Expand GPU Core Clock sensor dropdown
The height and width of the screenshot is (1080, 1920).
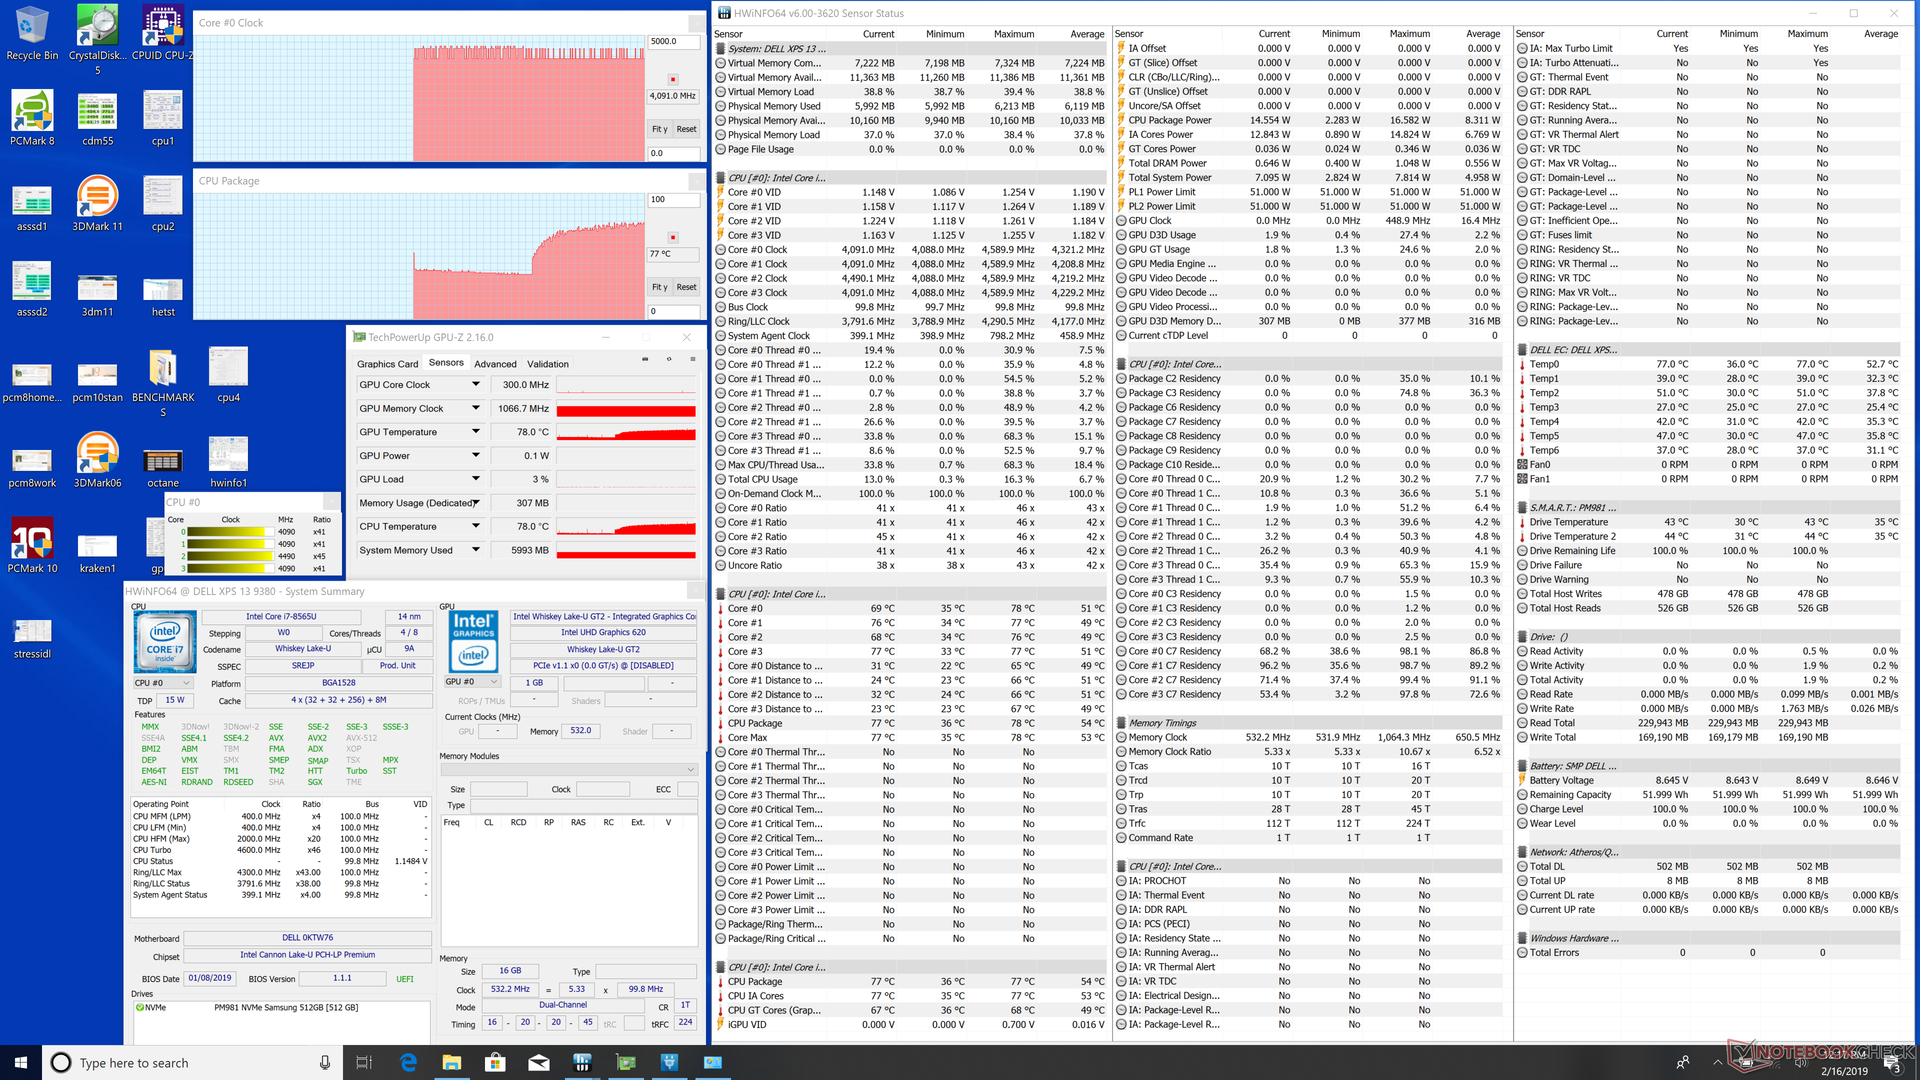click(x=476, y=385)
